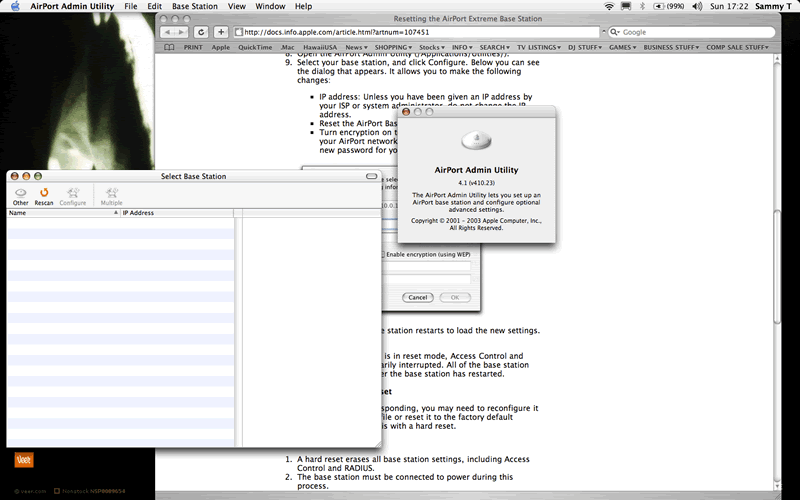800x500 pixels.
Task: Expand the DJ STUFF bookmark folder
Action: (585, 47)
